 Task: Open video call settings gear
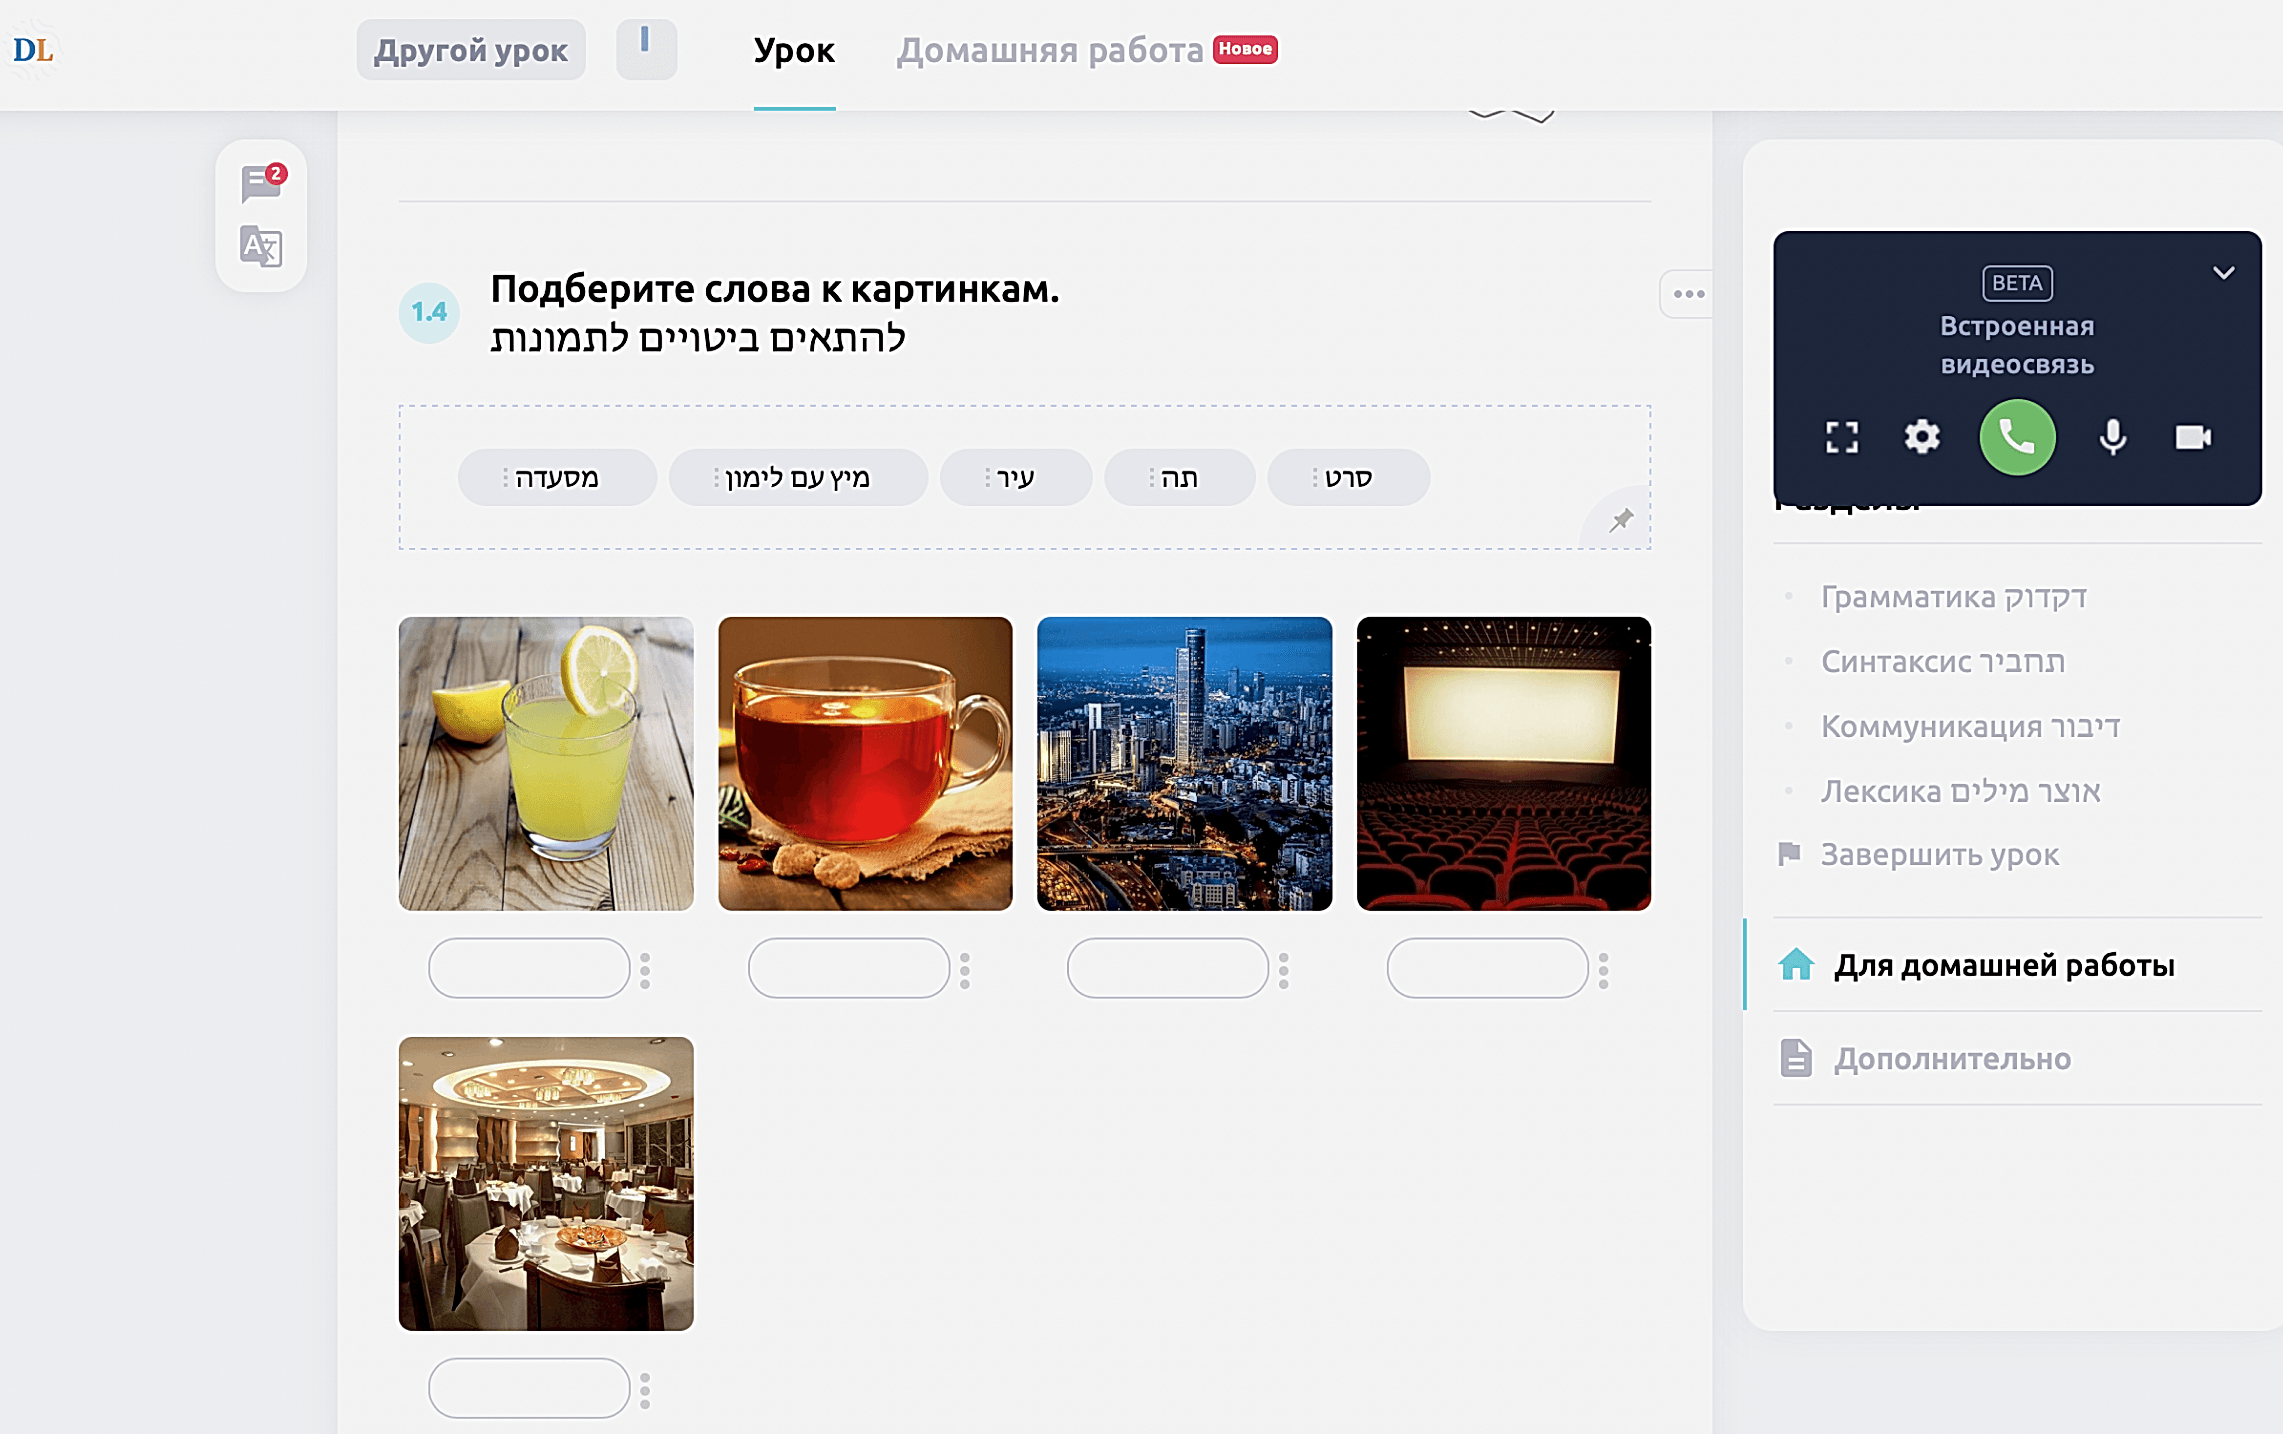pos(1921,437)
